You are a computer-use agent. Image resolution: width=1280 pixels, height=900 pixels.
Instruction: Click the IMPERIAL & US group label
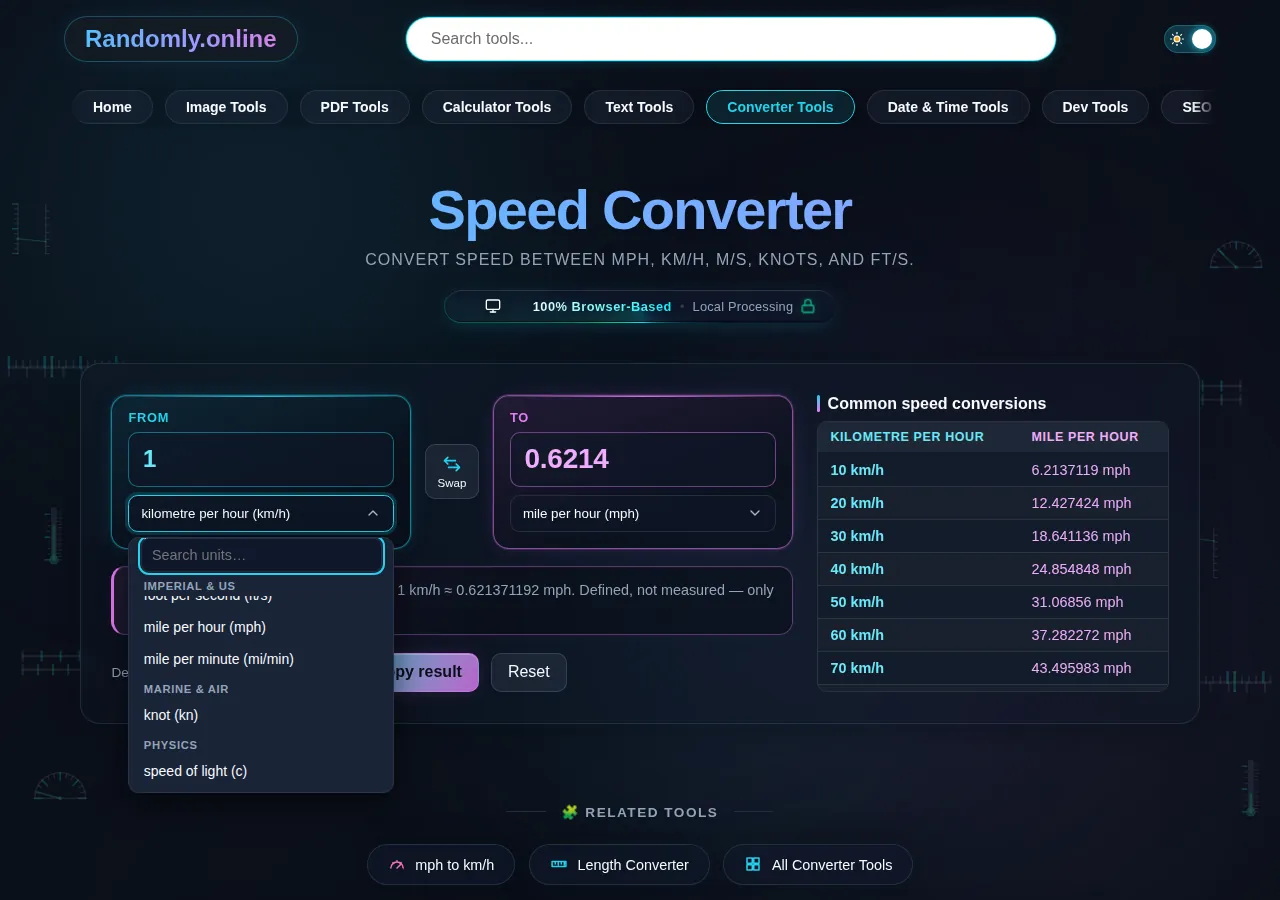(190, 586)
